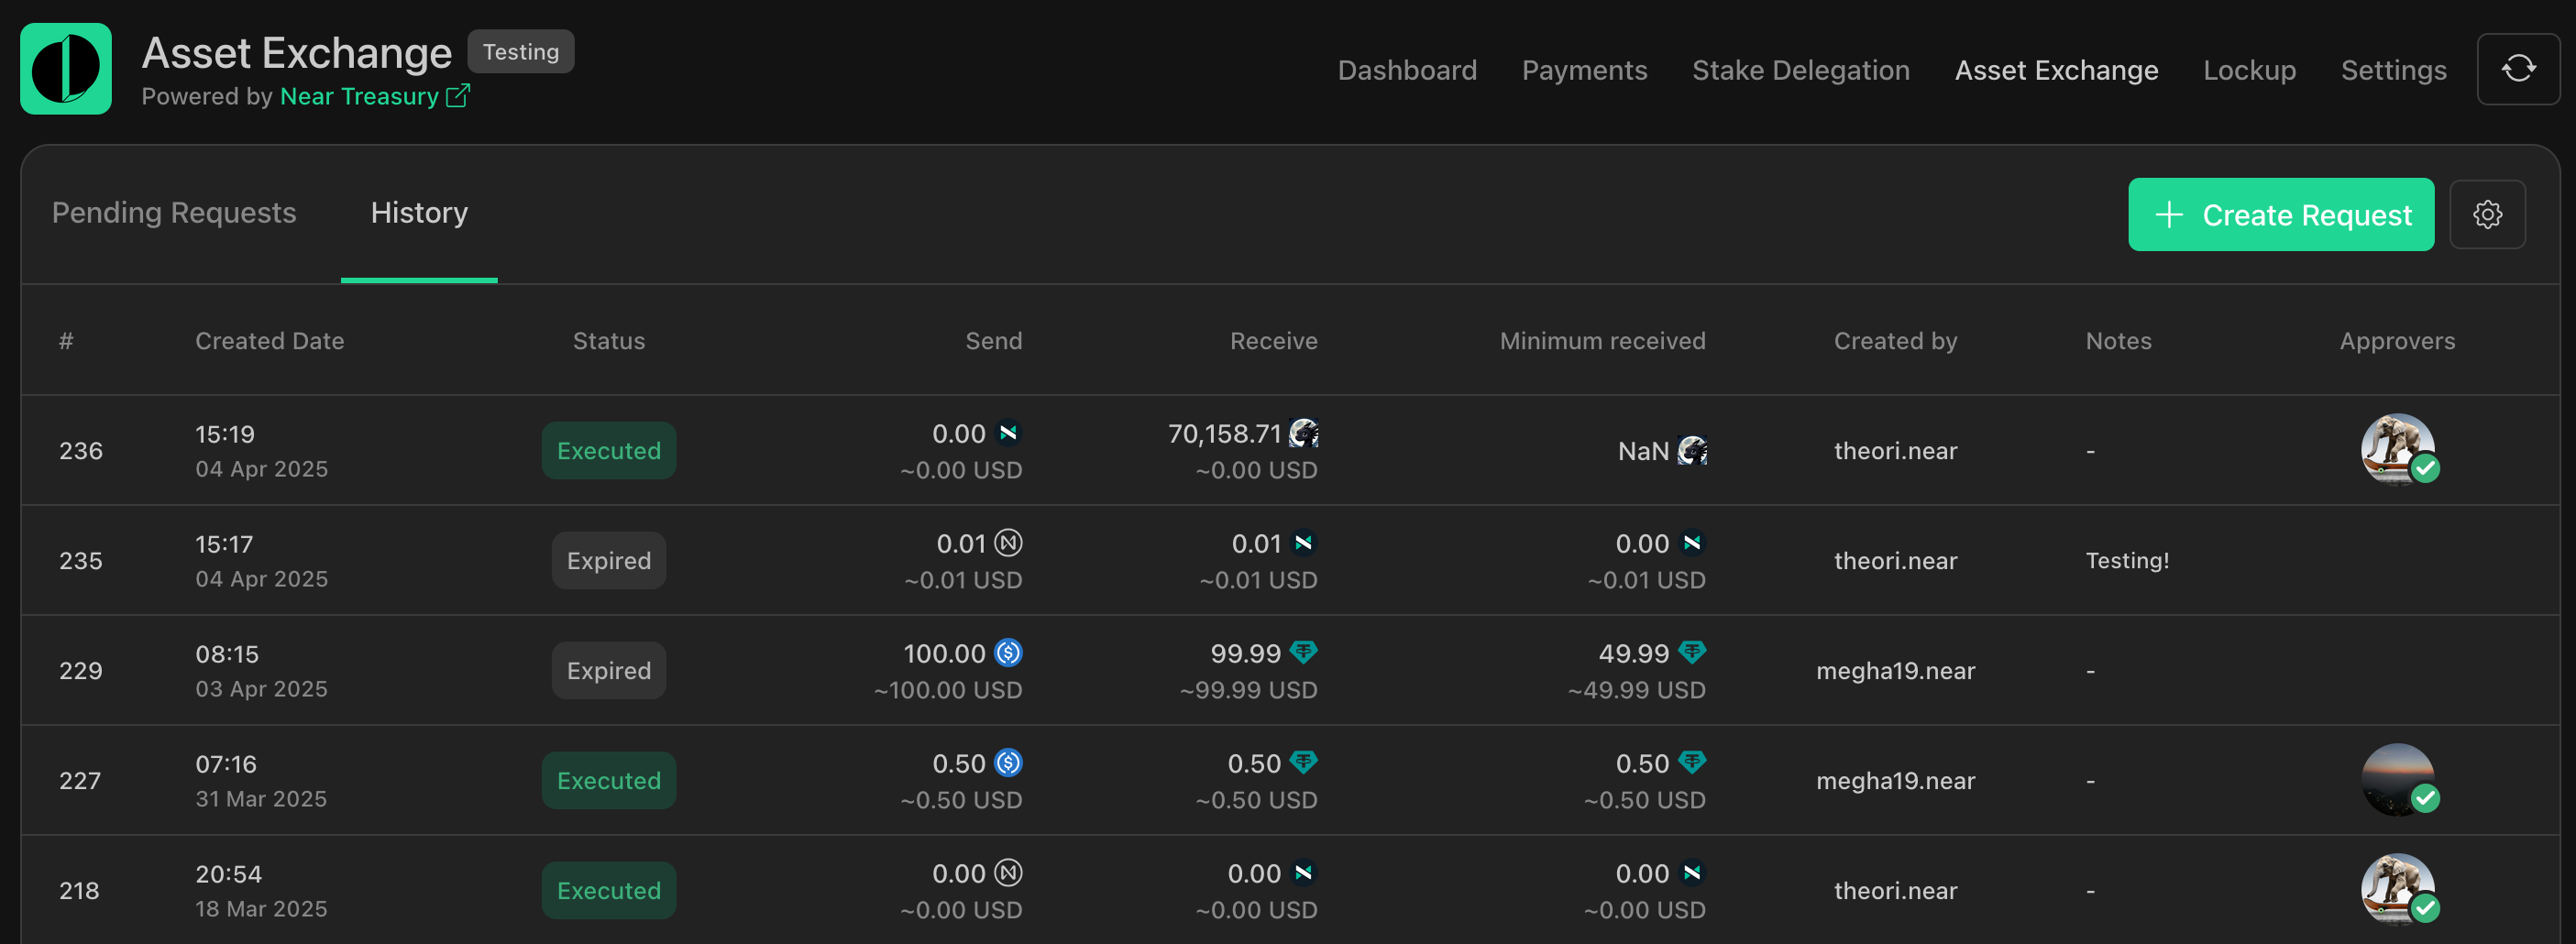Click minimum received token icon in row 235
2576x944 pixels.
point(1691,543)
